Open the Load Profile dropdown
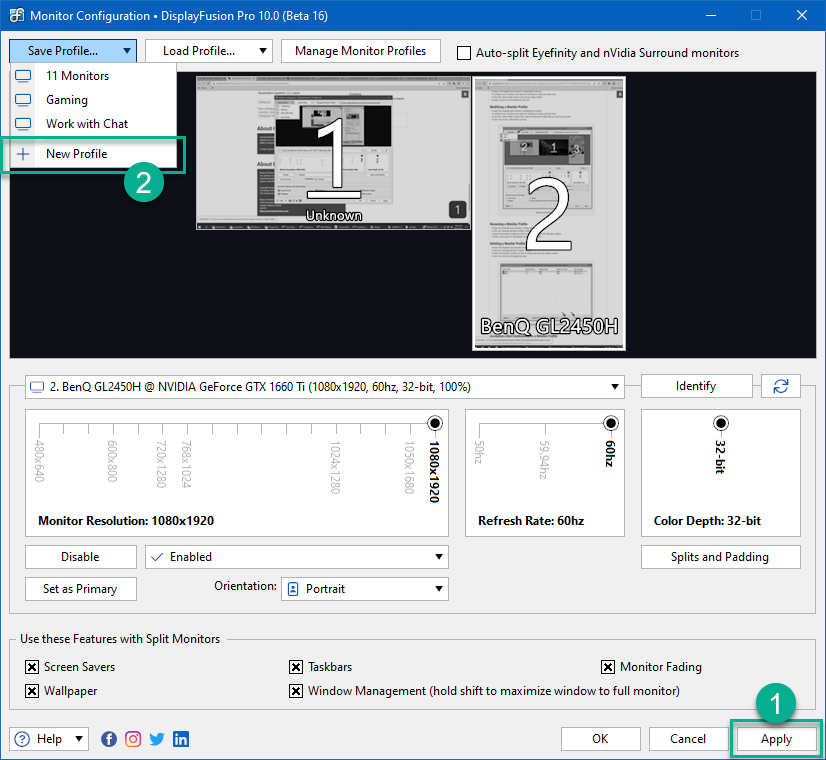 click(209, 51)
